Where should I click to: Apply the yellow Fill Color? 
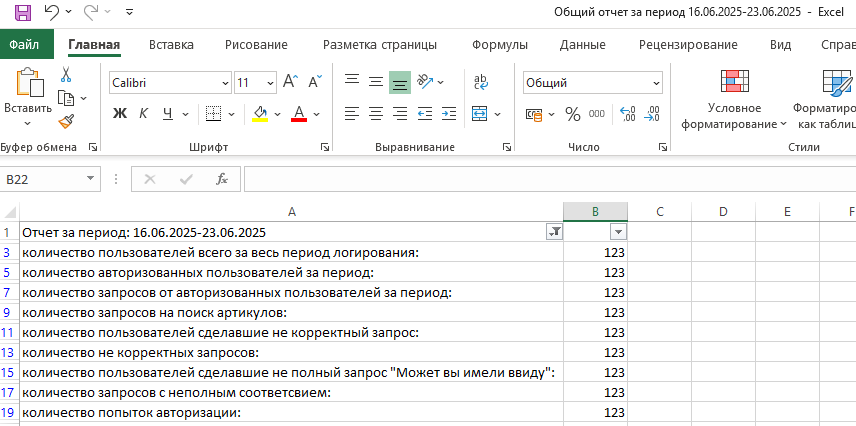[x=260, y=114]
